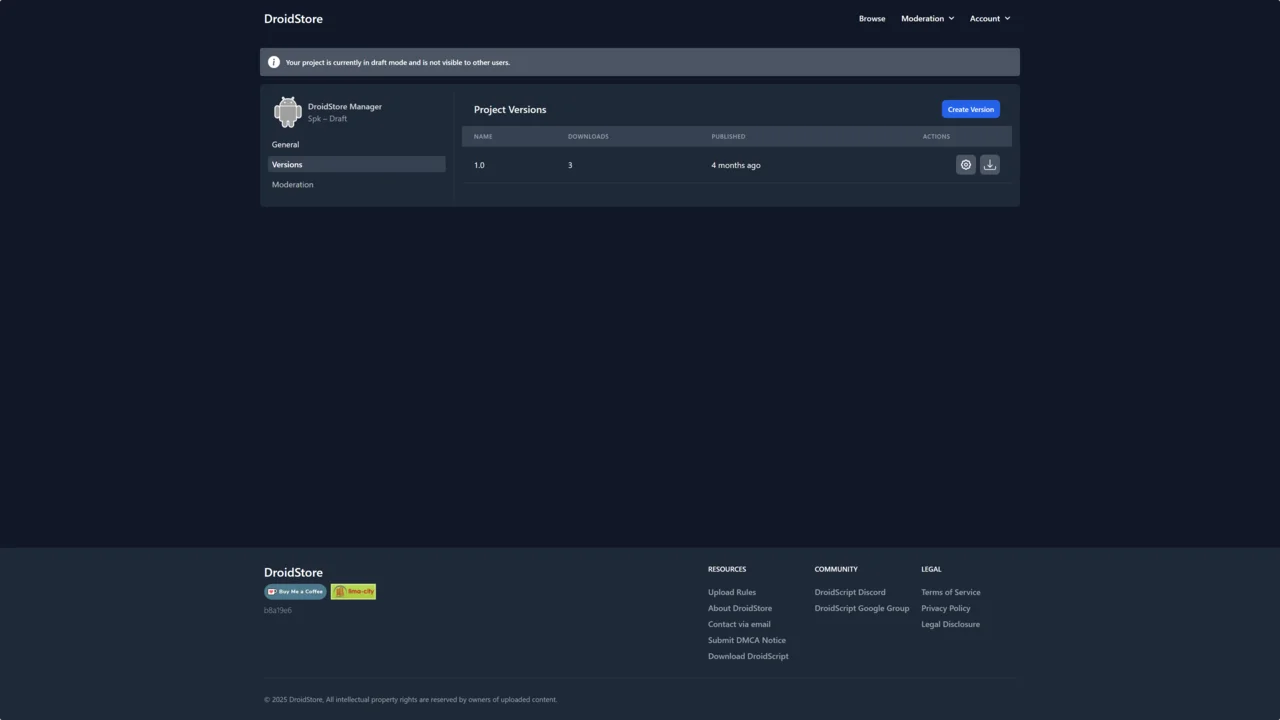Click the Published column header

coord(728,136)
